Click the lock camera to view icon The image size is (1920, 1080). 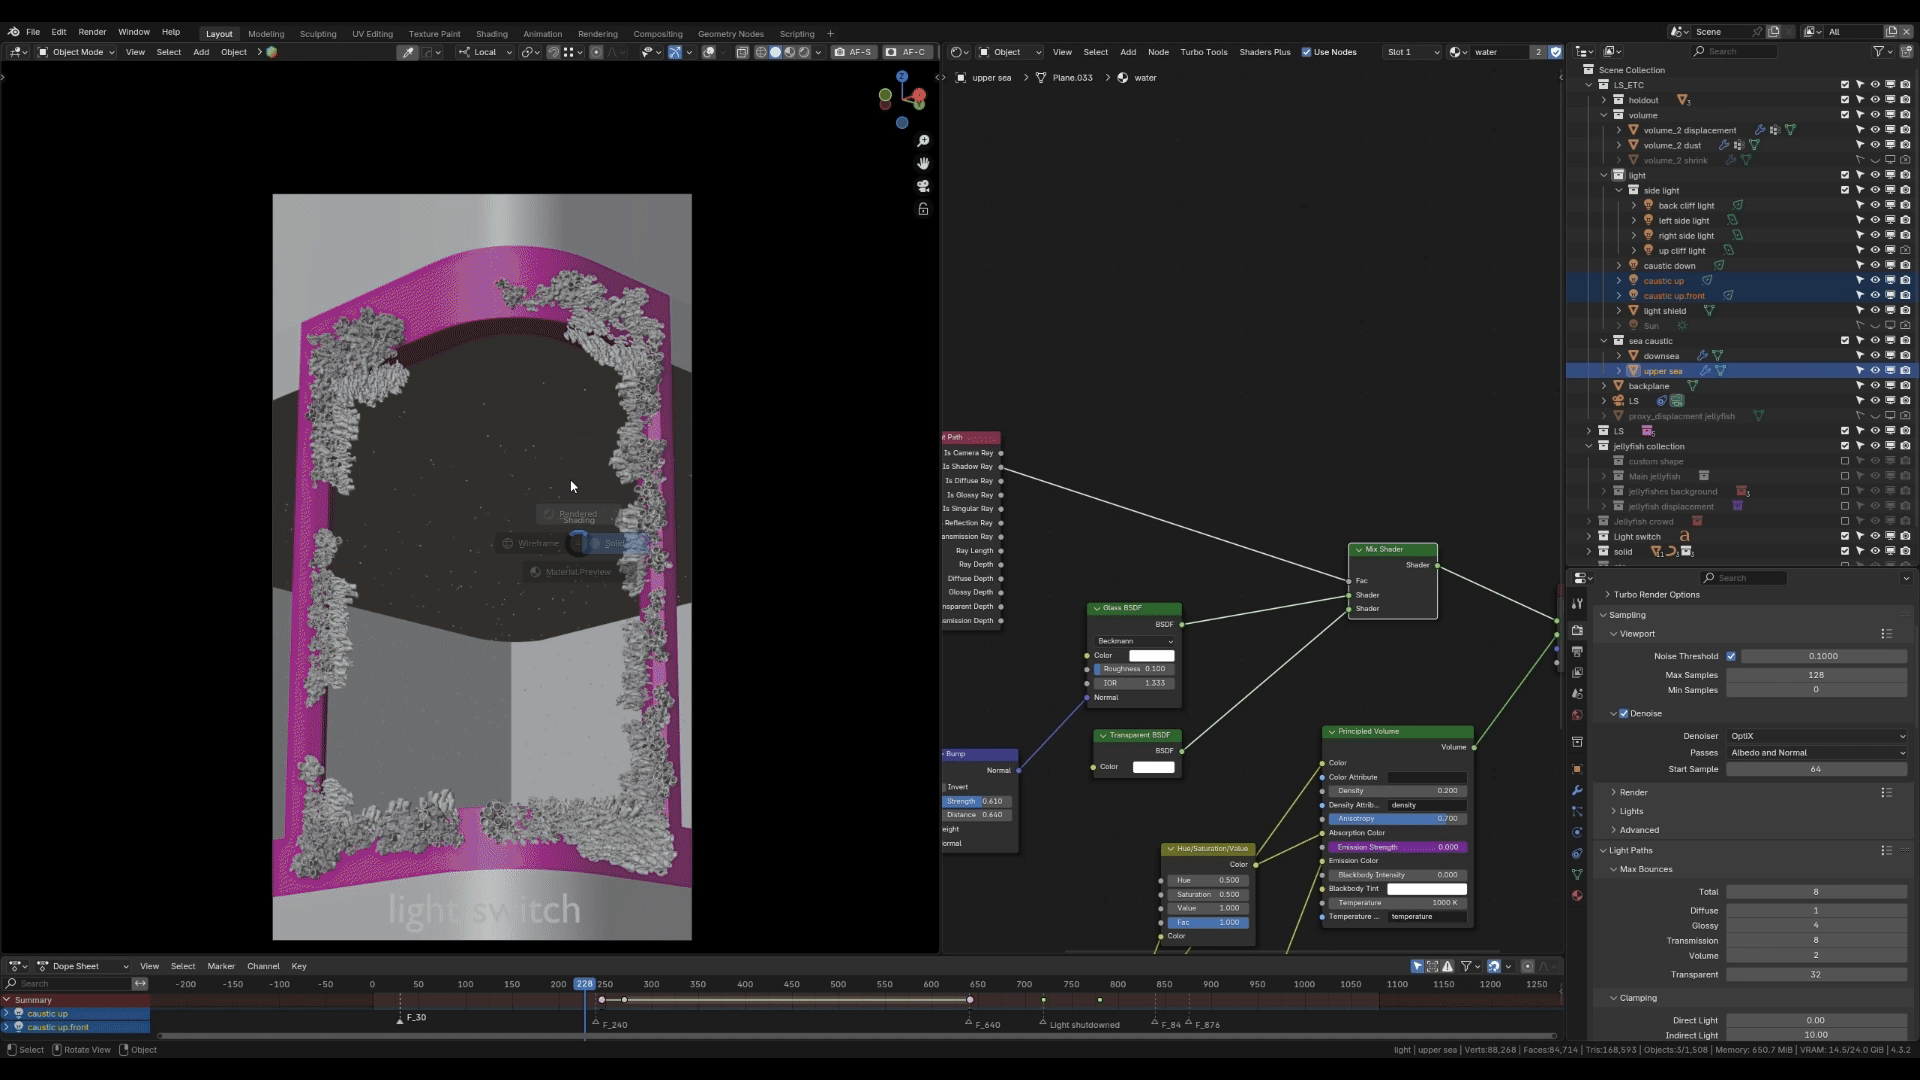coord(923,209)
